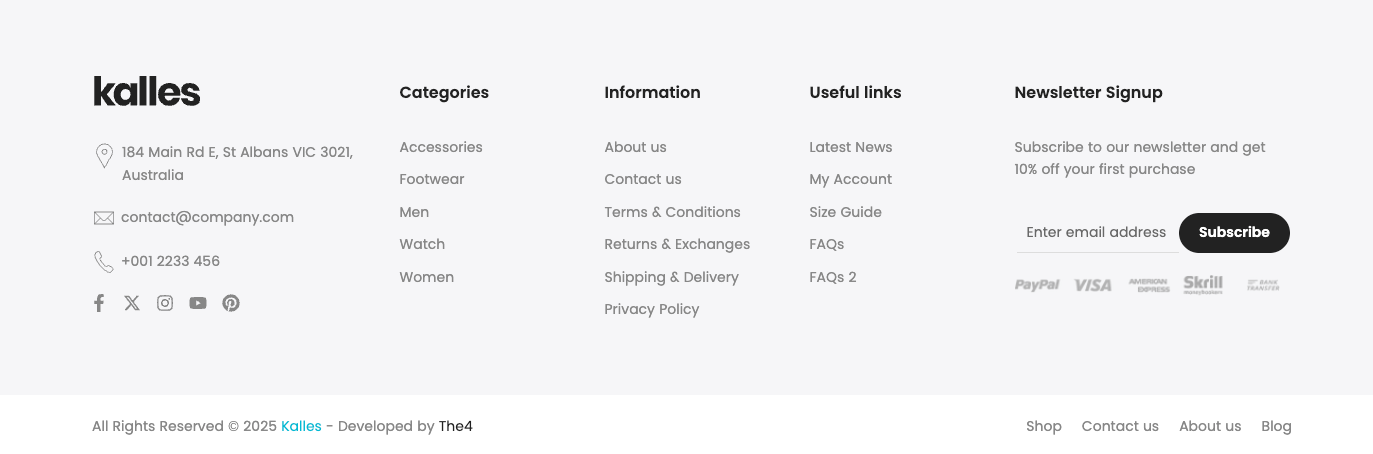Screen dimensions: 1373x454
Task: Focus the Enter email address field
Action: (x=1097, y=232)
